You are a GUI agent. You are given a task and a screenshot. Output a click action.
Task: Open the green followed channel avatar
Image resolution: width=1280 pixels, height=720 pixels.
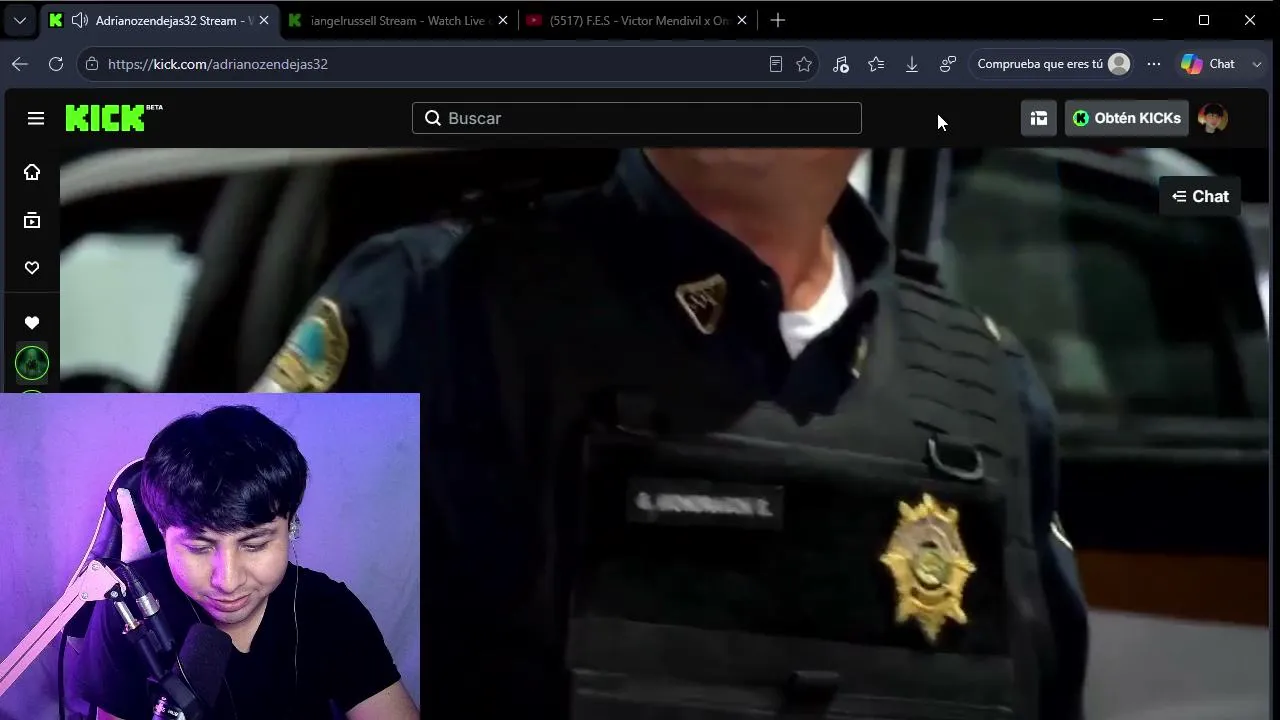point(32,363)
